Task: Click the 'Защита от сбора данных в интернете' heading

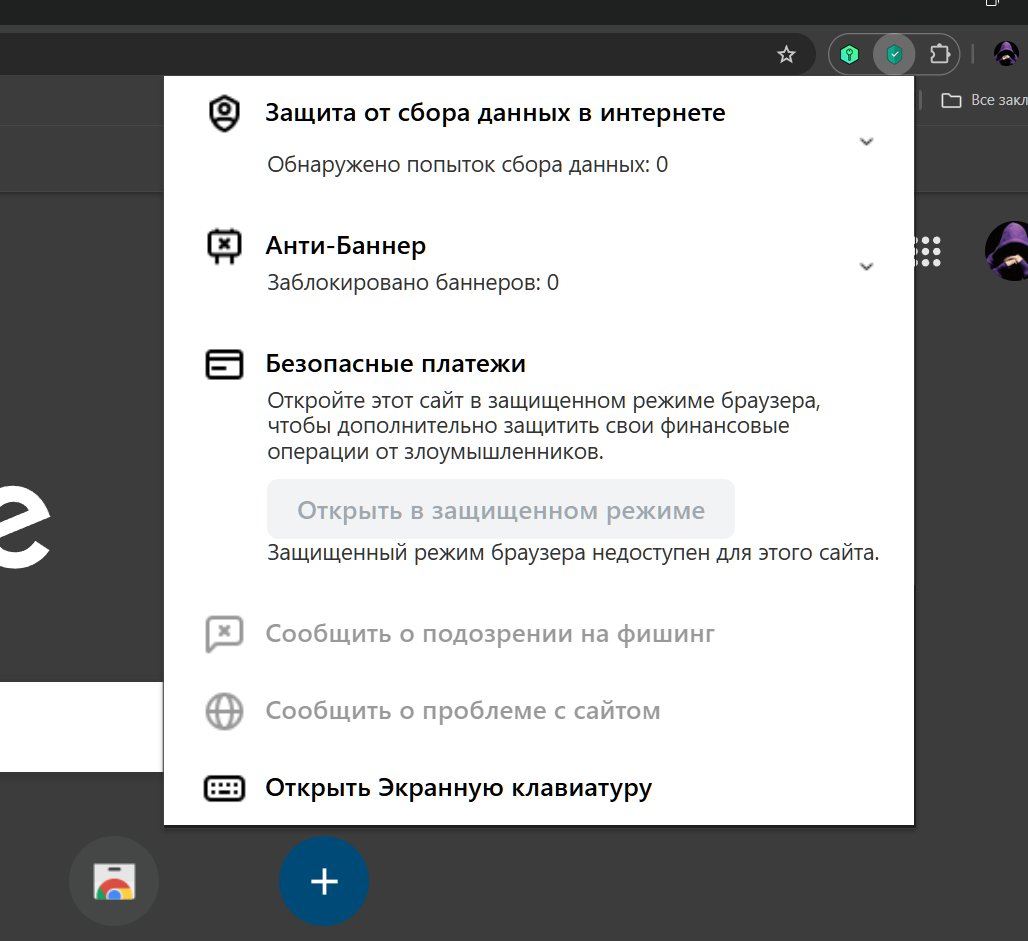Action: 495,113
